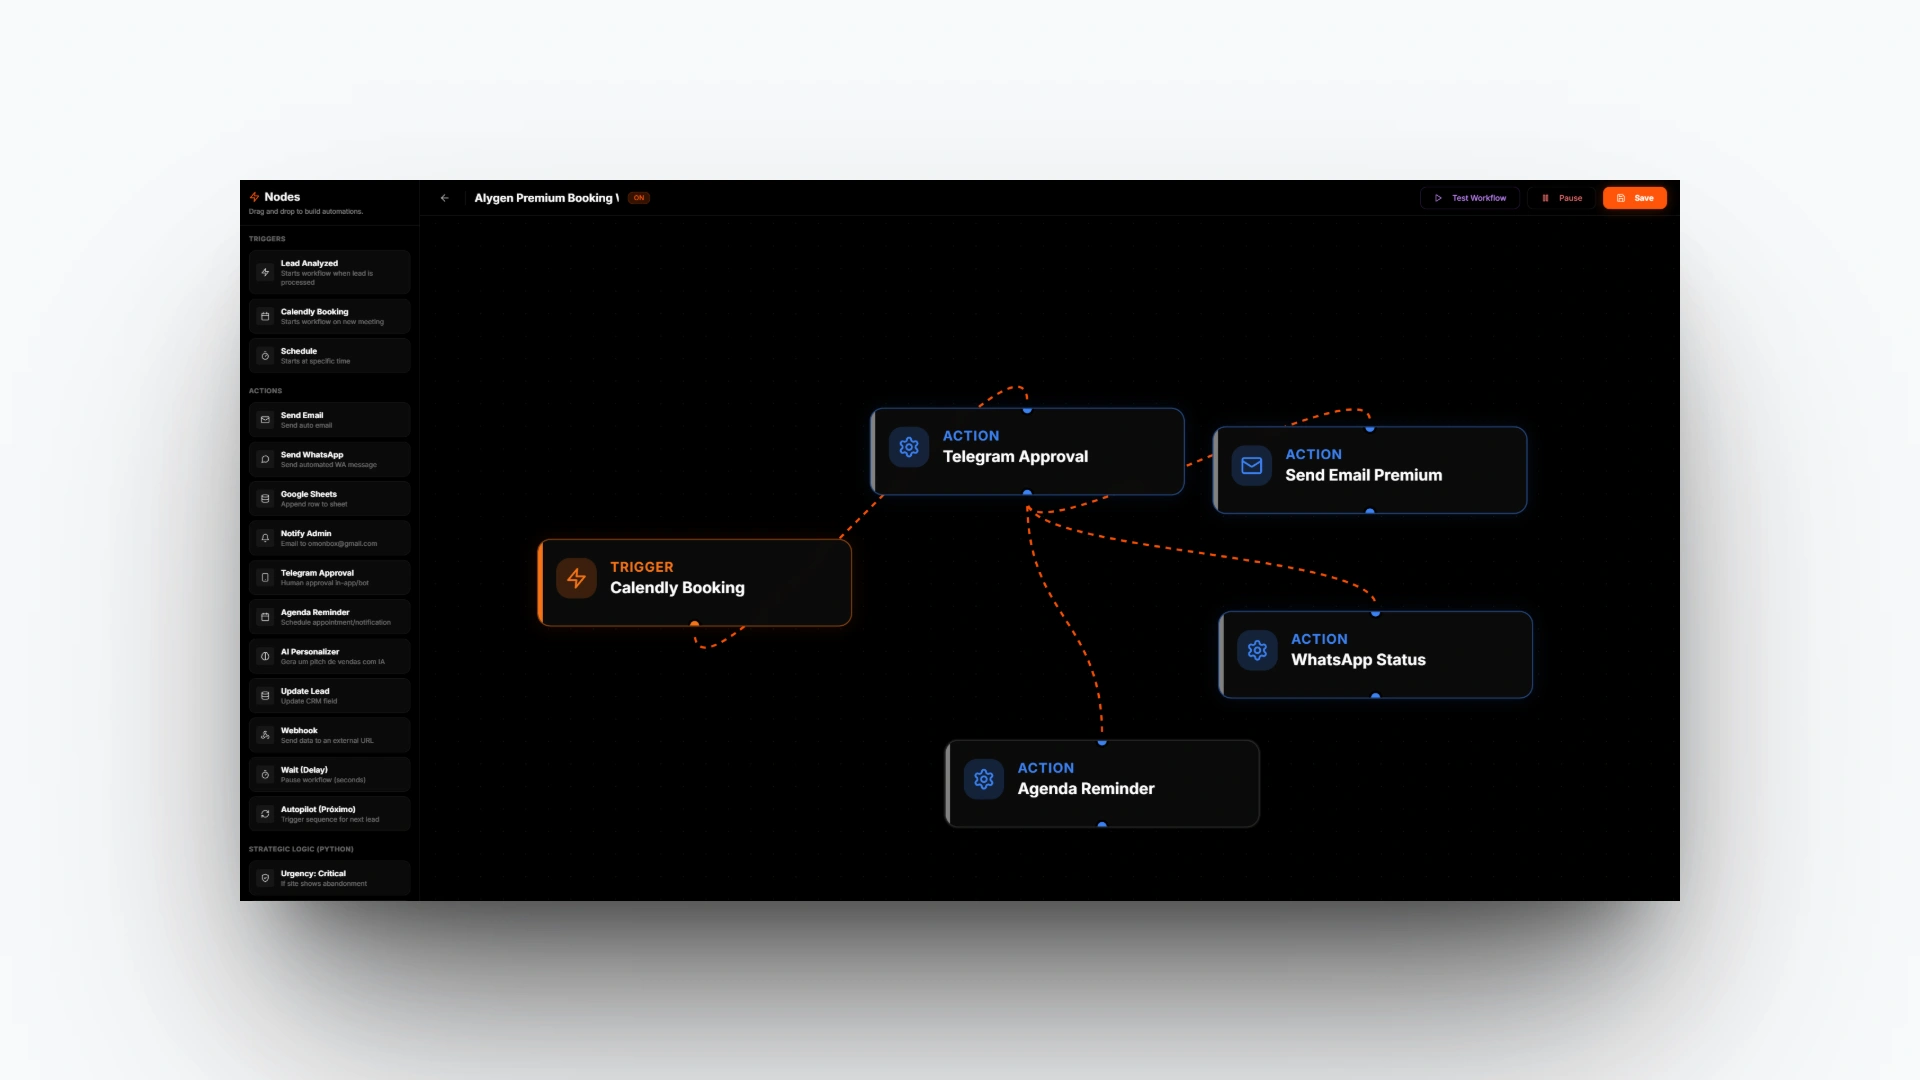The width and height of the screenshot is (1920, 1080).
Task: Click the gear icon on WhatsApp Status node
Action: tap(1257, 650)
